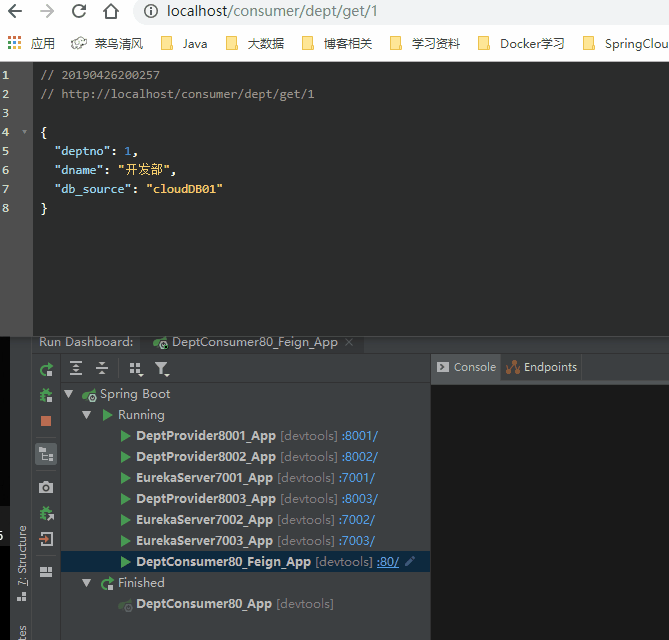Click the debug-with-arrow icon below the camera
This screenshot has height=640, width=669.
[46, 514]
